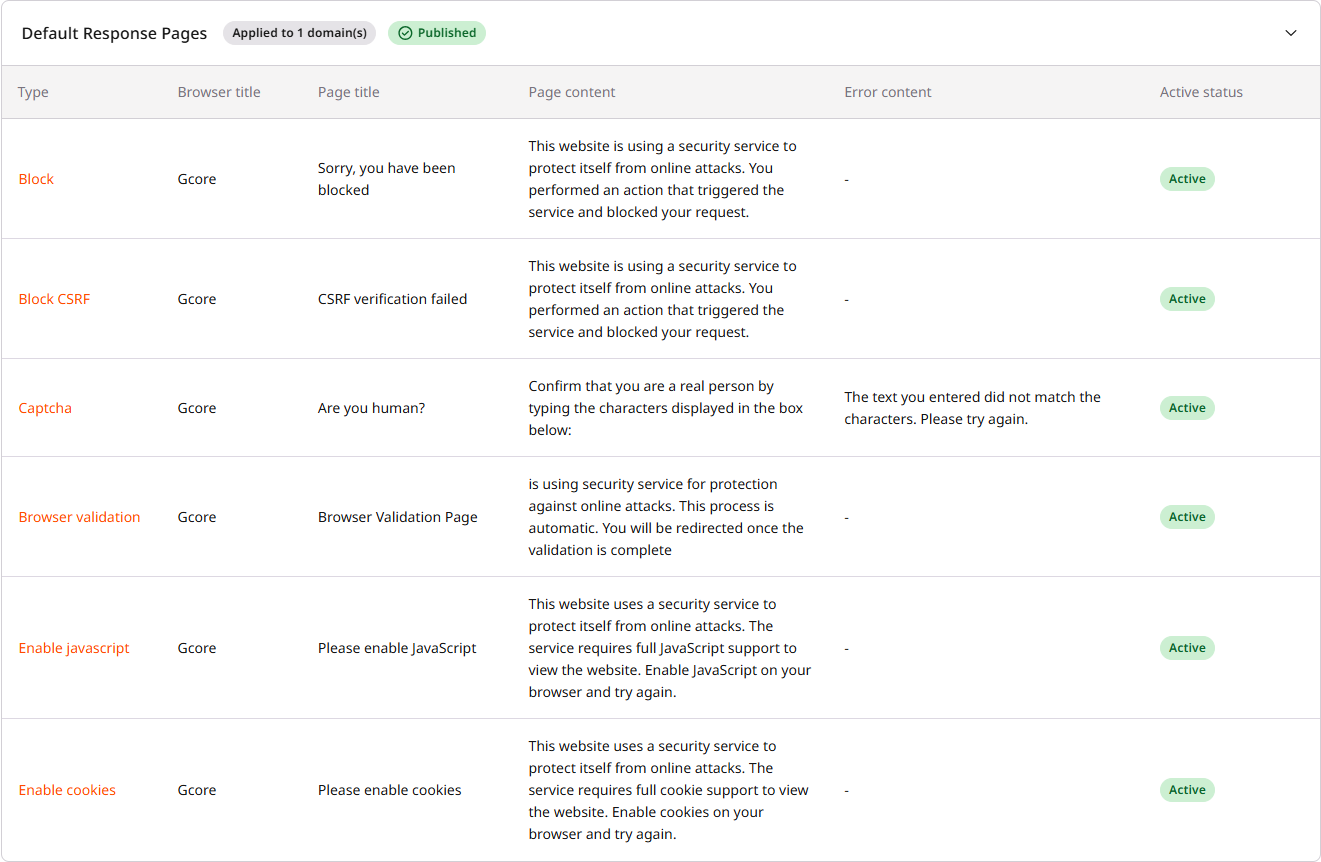This screenshot has height=862, width=1321.
Task: Click the Error content column header
Action: tap(887, 91)
